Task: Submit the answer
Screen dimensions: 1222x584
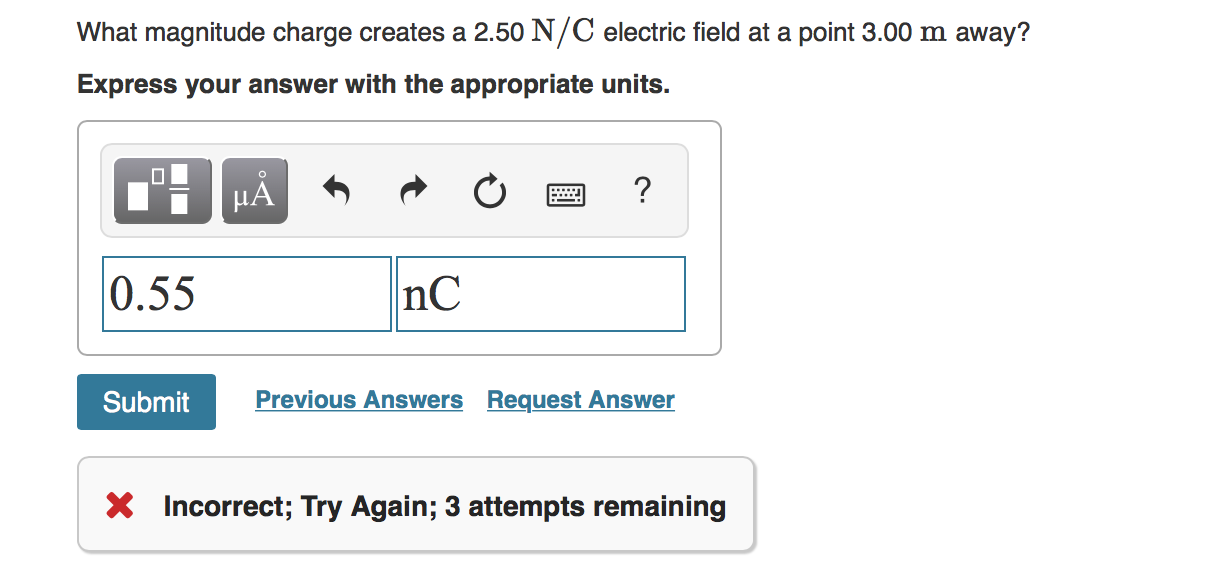Action: 146,401
